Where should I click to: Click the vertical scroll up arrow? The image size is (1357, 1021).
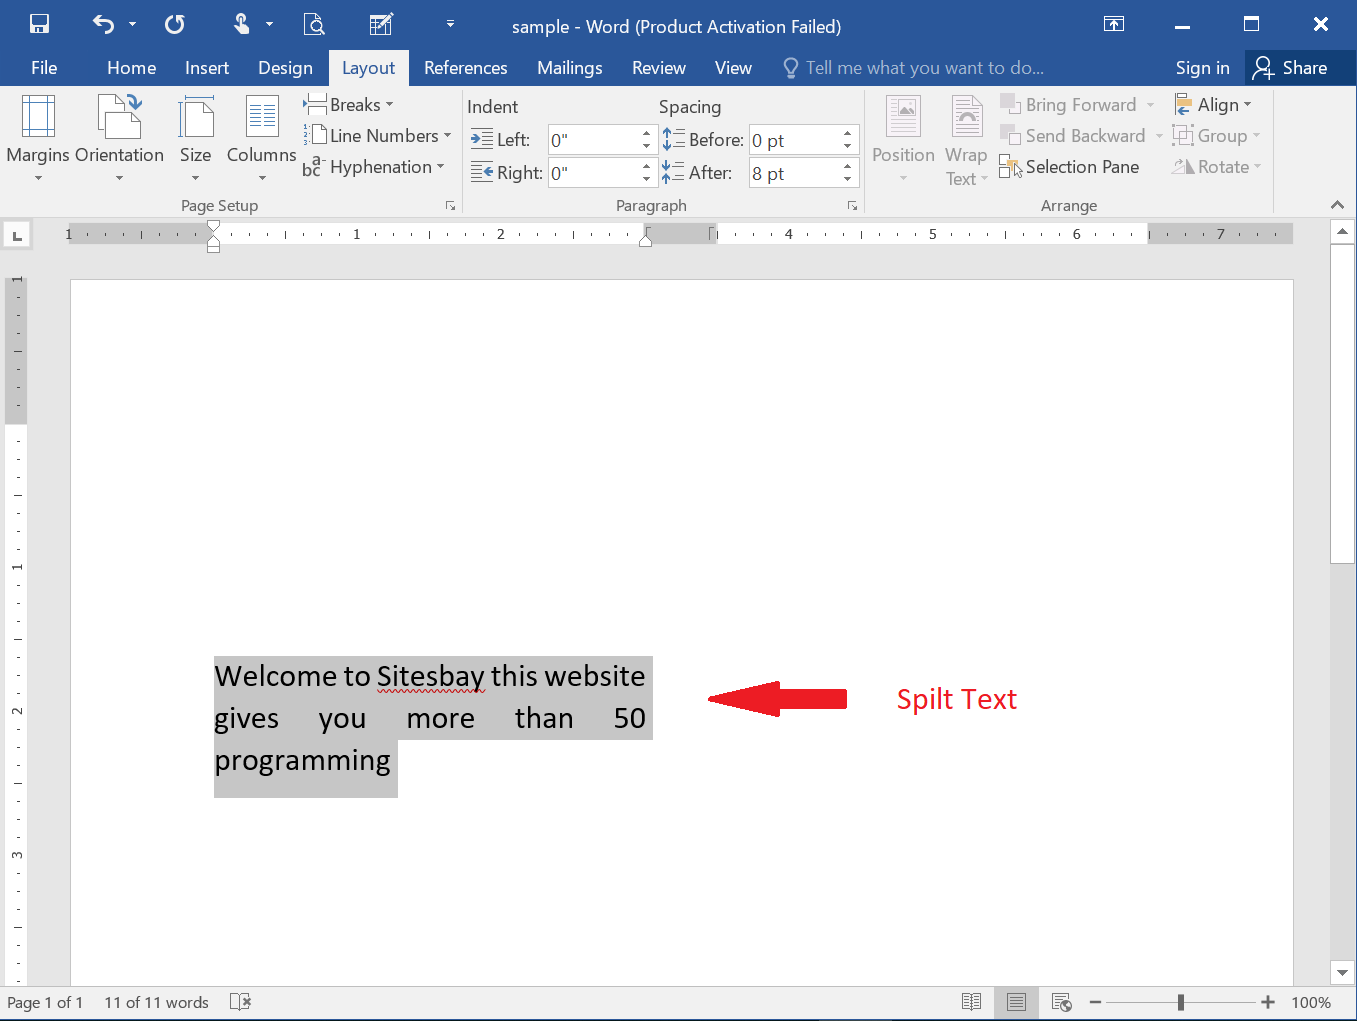pos(1342,232)
